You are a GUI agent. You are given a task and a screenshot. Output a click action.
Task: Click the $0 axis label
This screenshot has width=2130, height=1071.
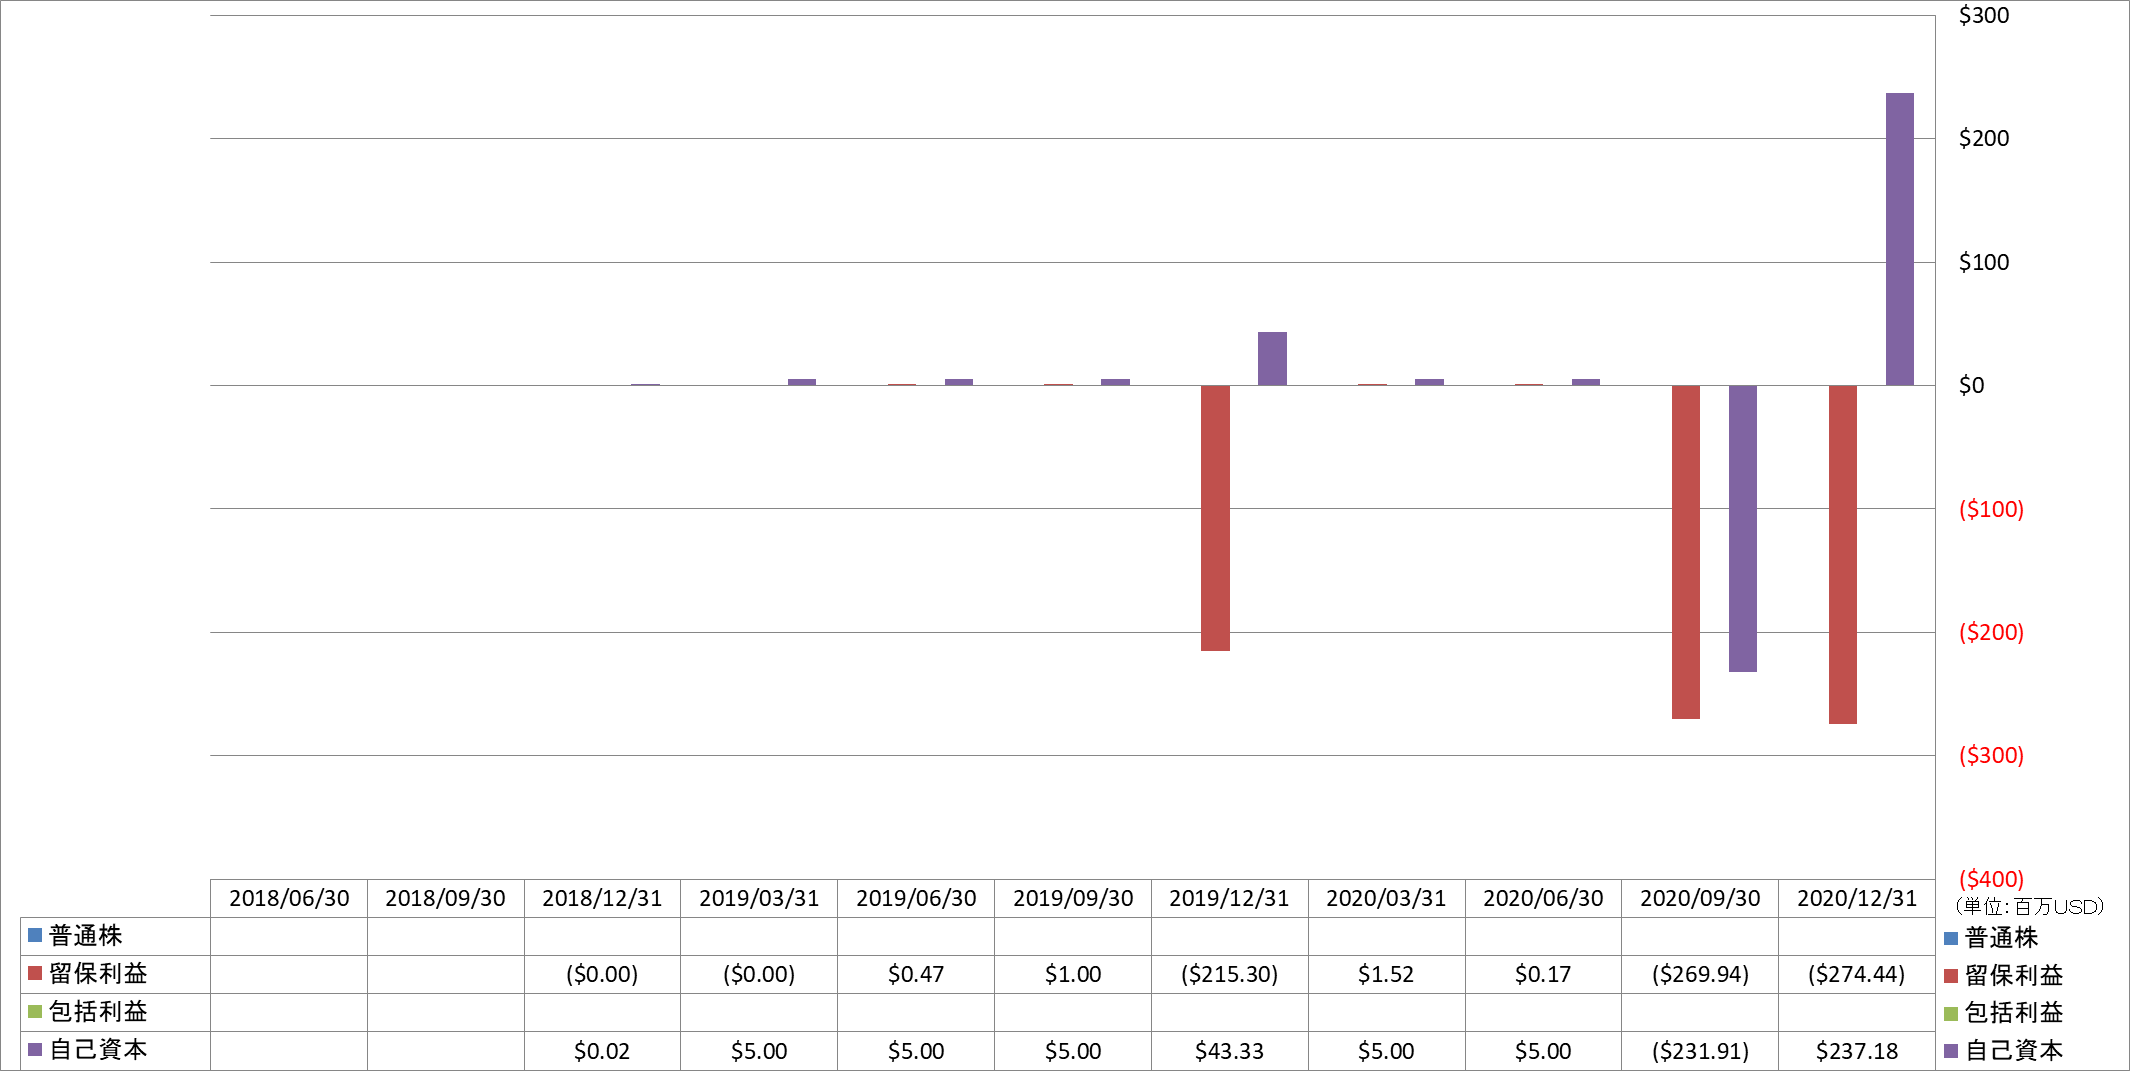click(x=1971, y=385)
